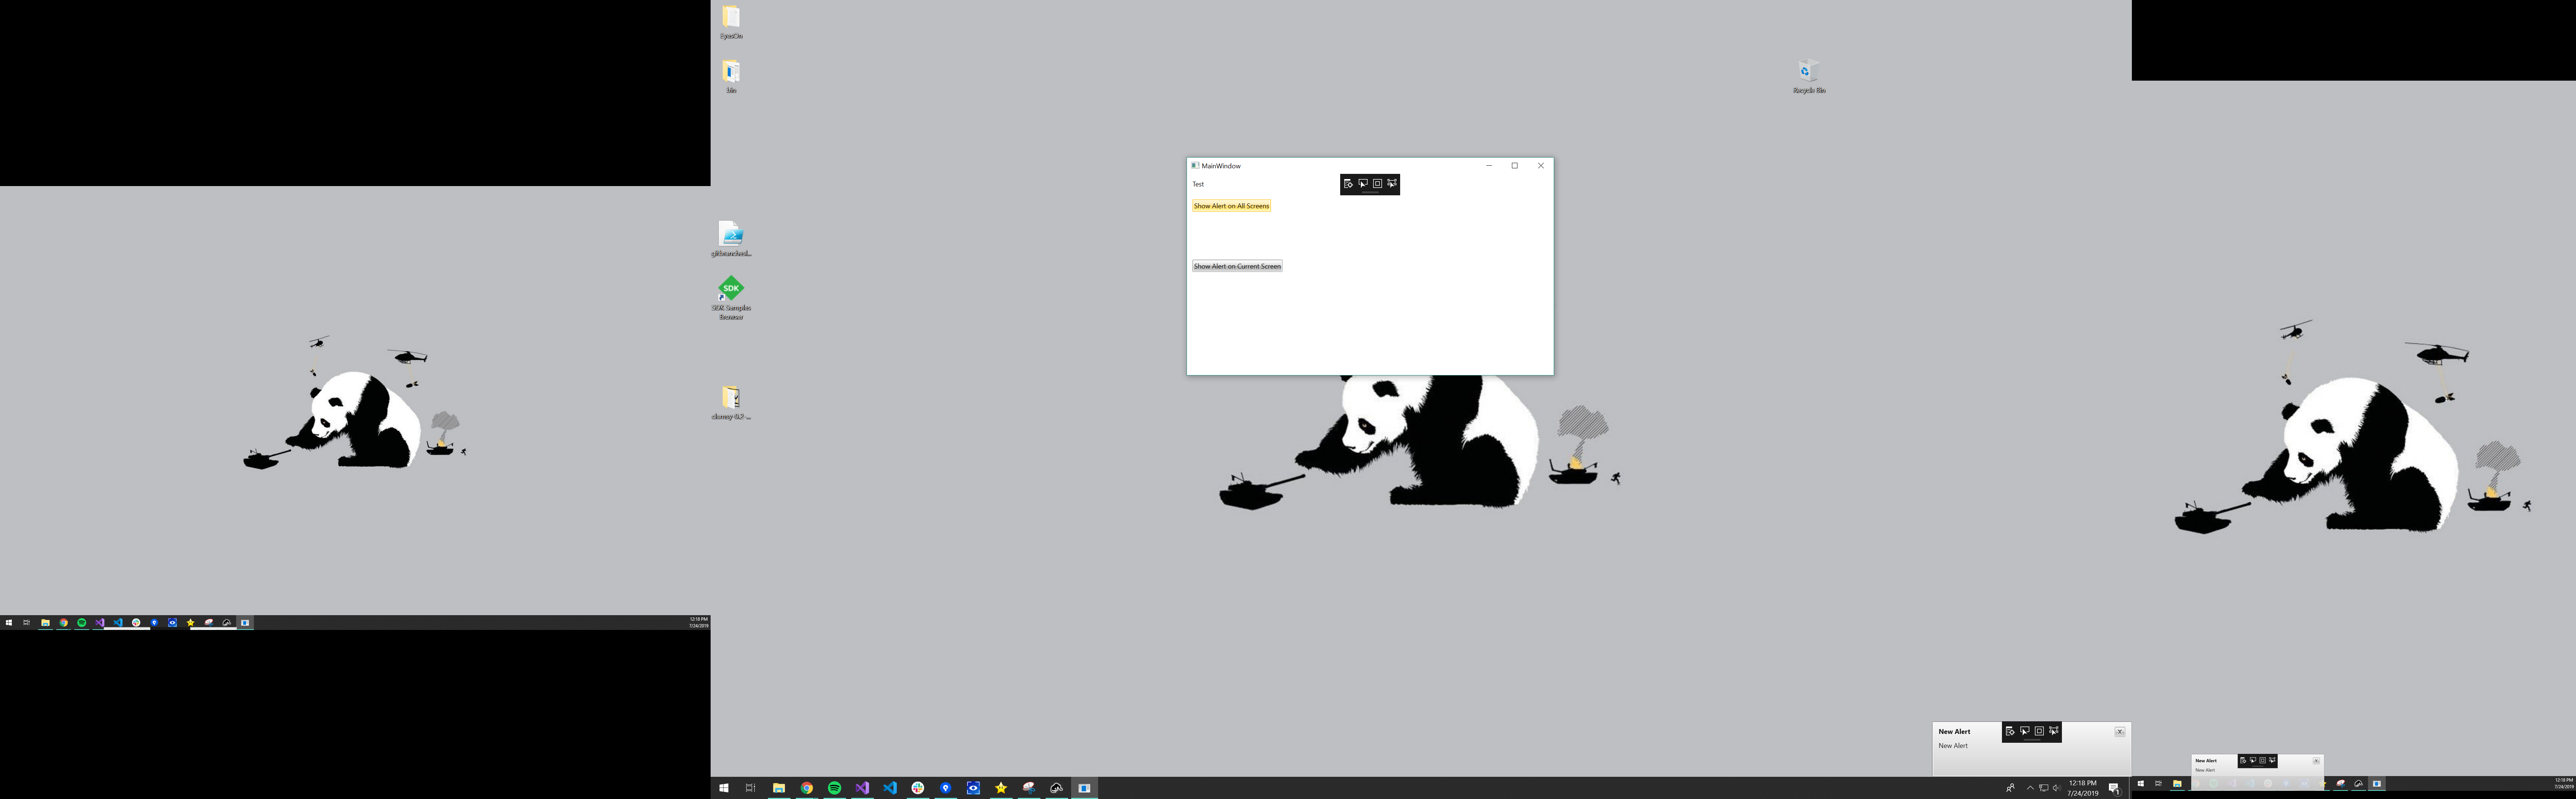
Task: Open Slack from main taskbar
Action: [917, 788]
